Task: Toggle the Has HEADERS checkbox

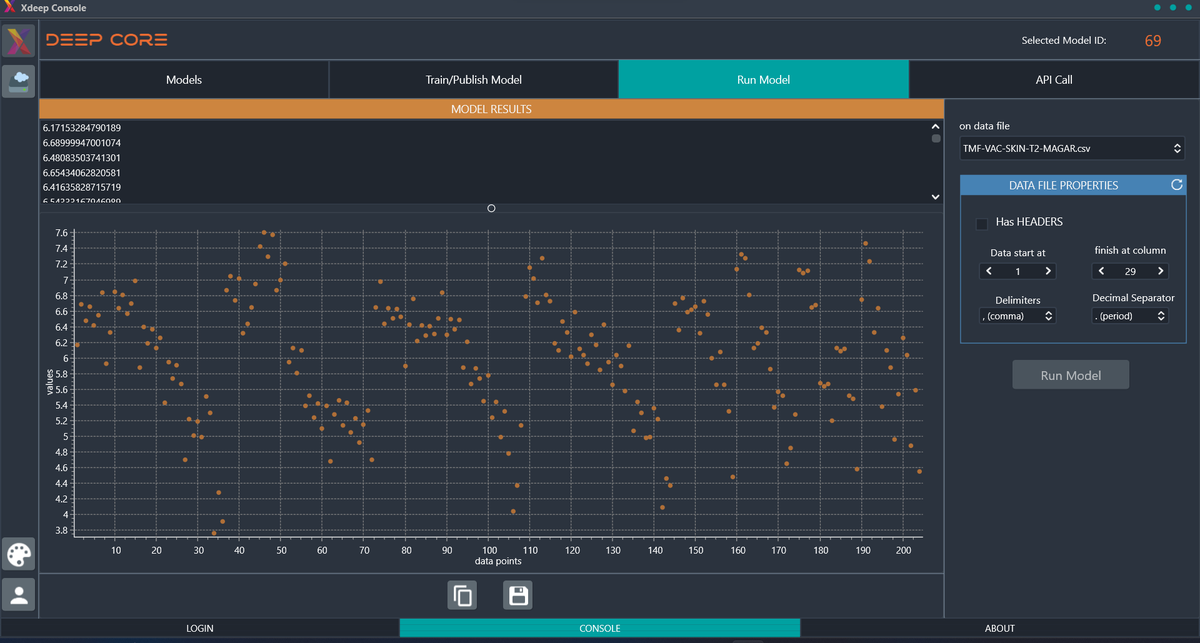Action: [982, 222]
